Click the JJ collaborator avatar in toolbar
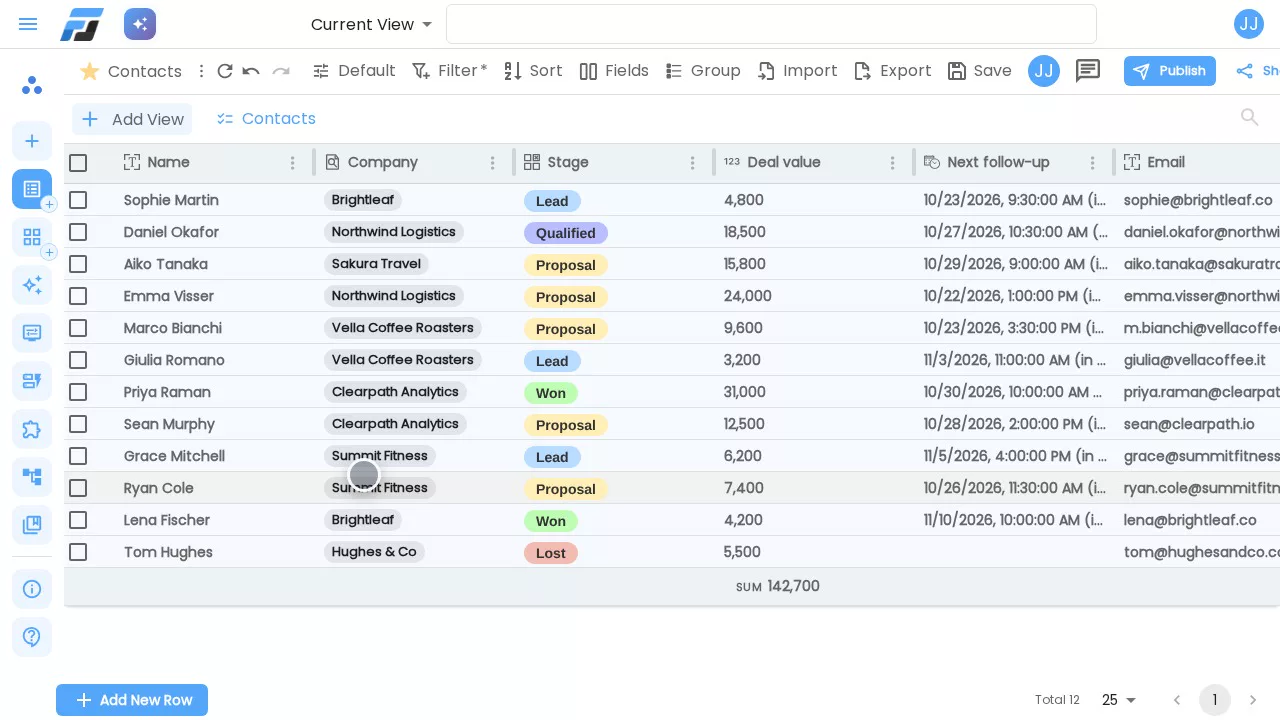1280x720 pixels. tap(1044, 71)
